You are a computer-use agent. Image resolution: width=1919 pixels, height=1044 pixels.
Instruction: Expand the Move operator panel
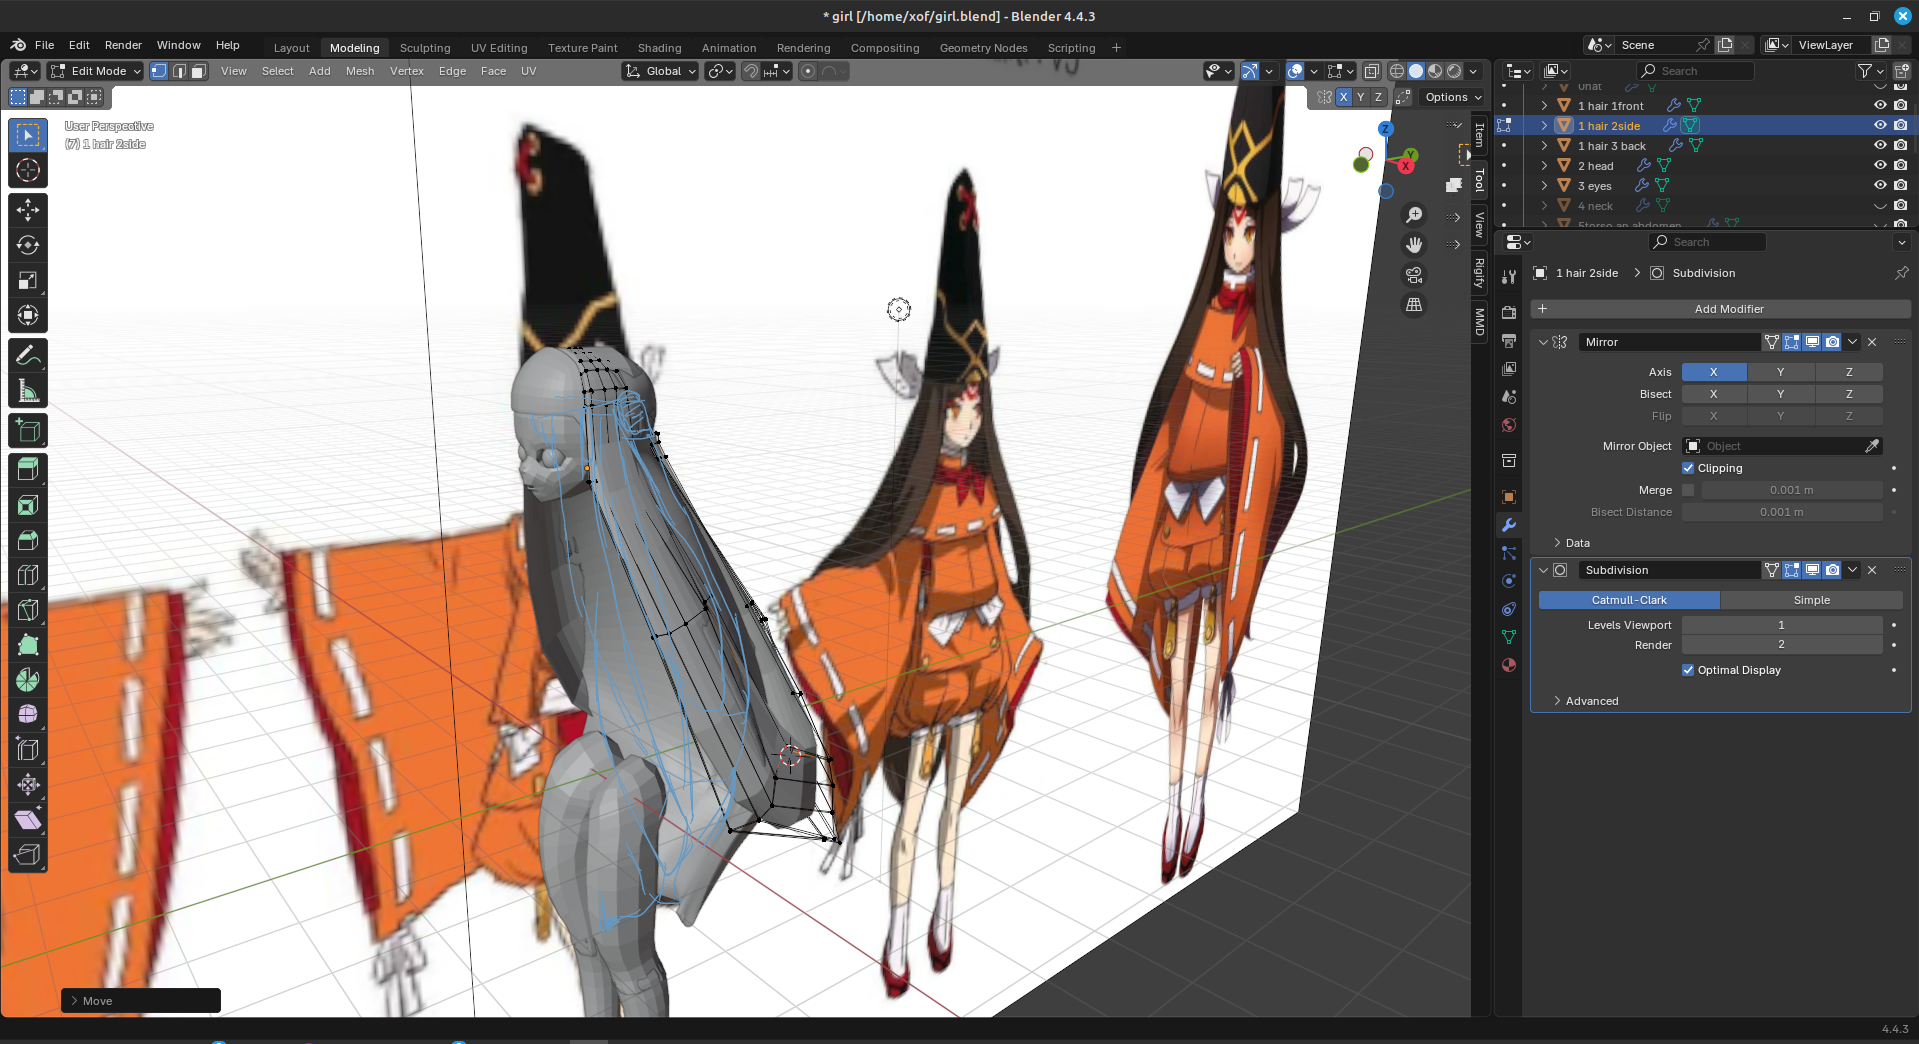click(x=140, y=1001)
